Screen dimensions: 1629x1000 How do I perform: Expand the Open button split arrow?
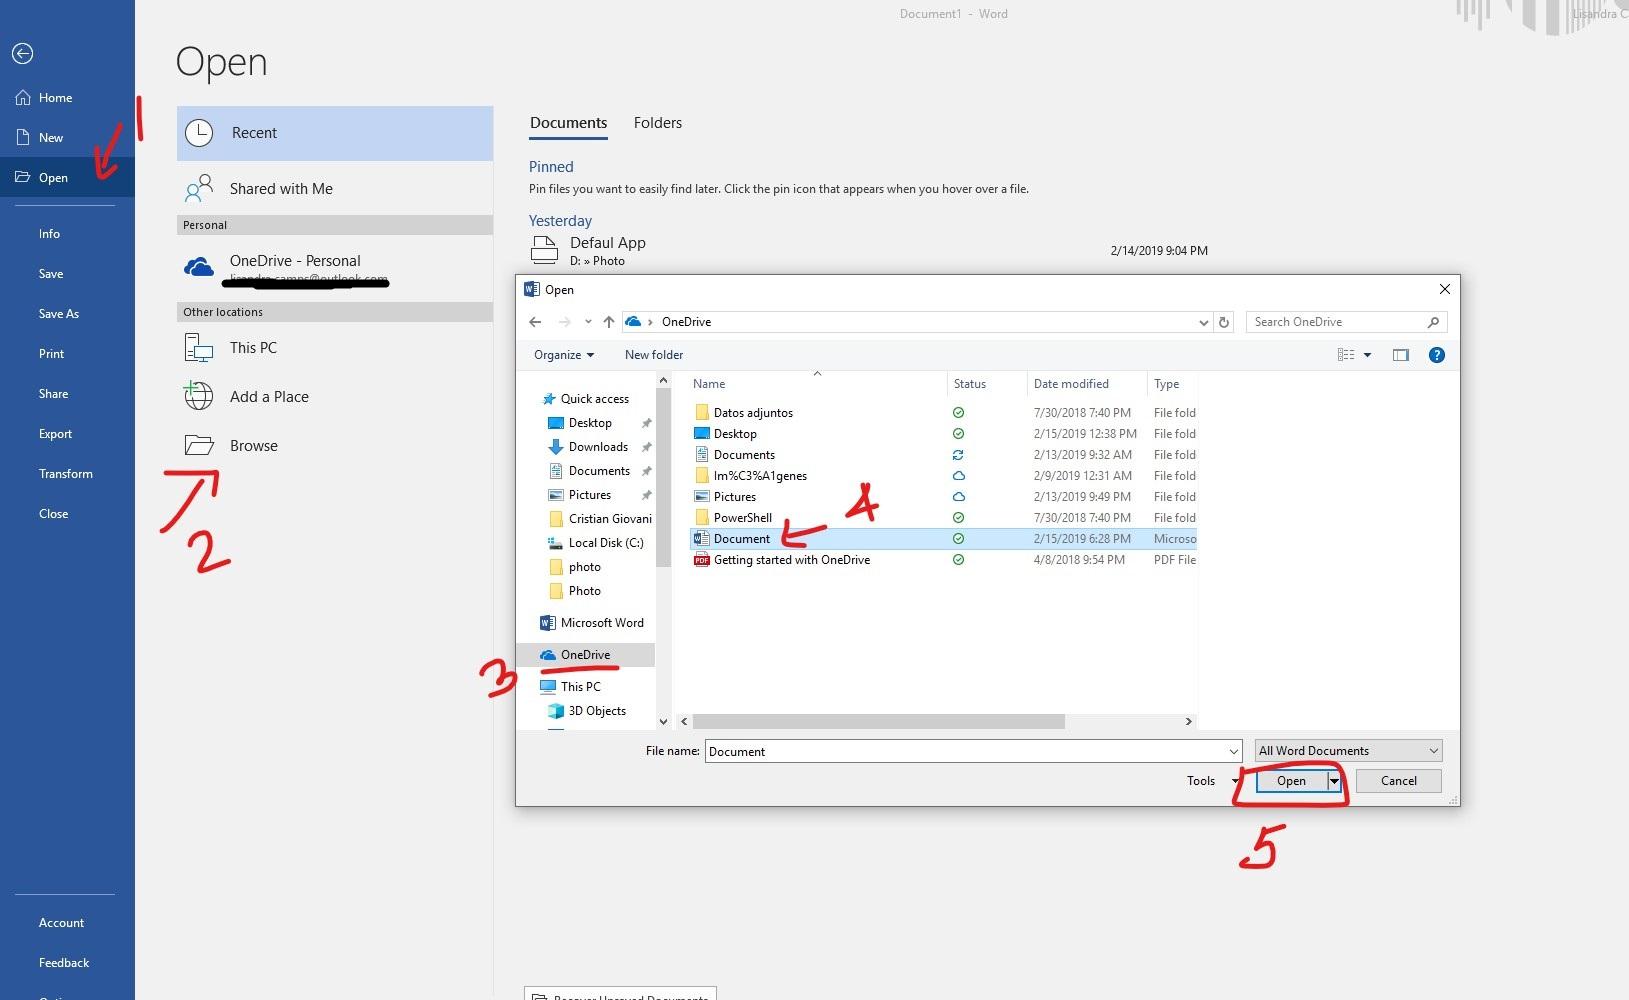tap(1334, 781)
